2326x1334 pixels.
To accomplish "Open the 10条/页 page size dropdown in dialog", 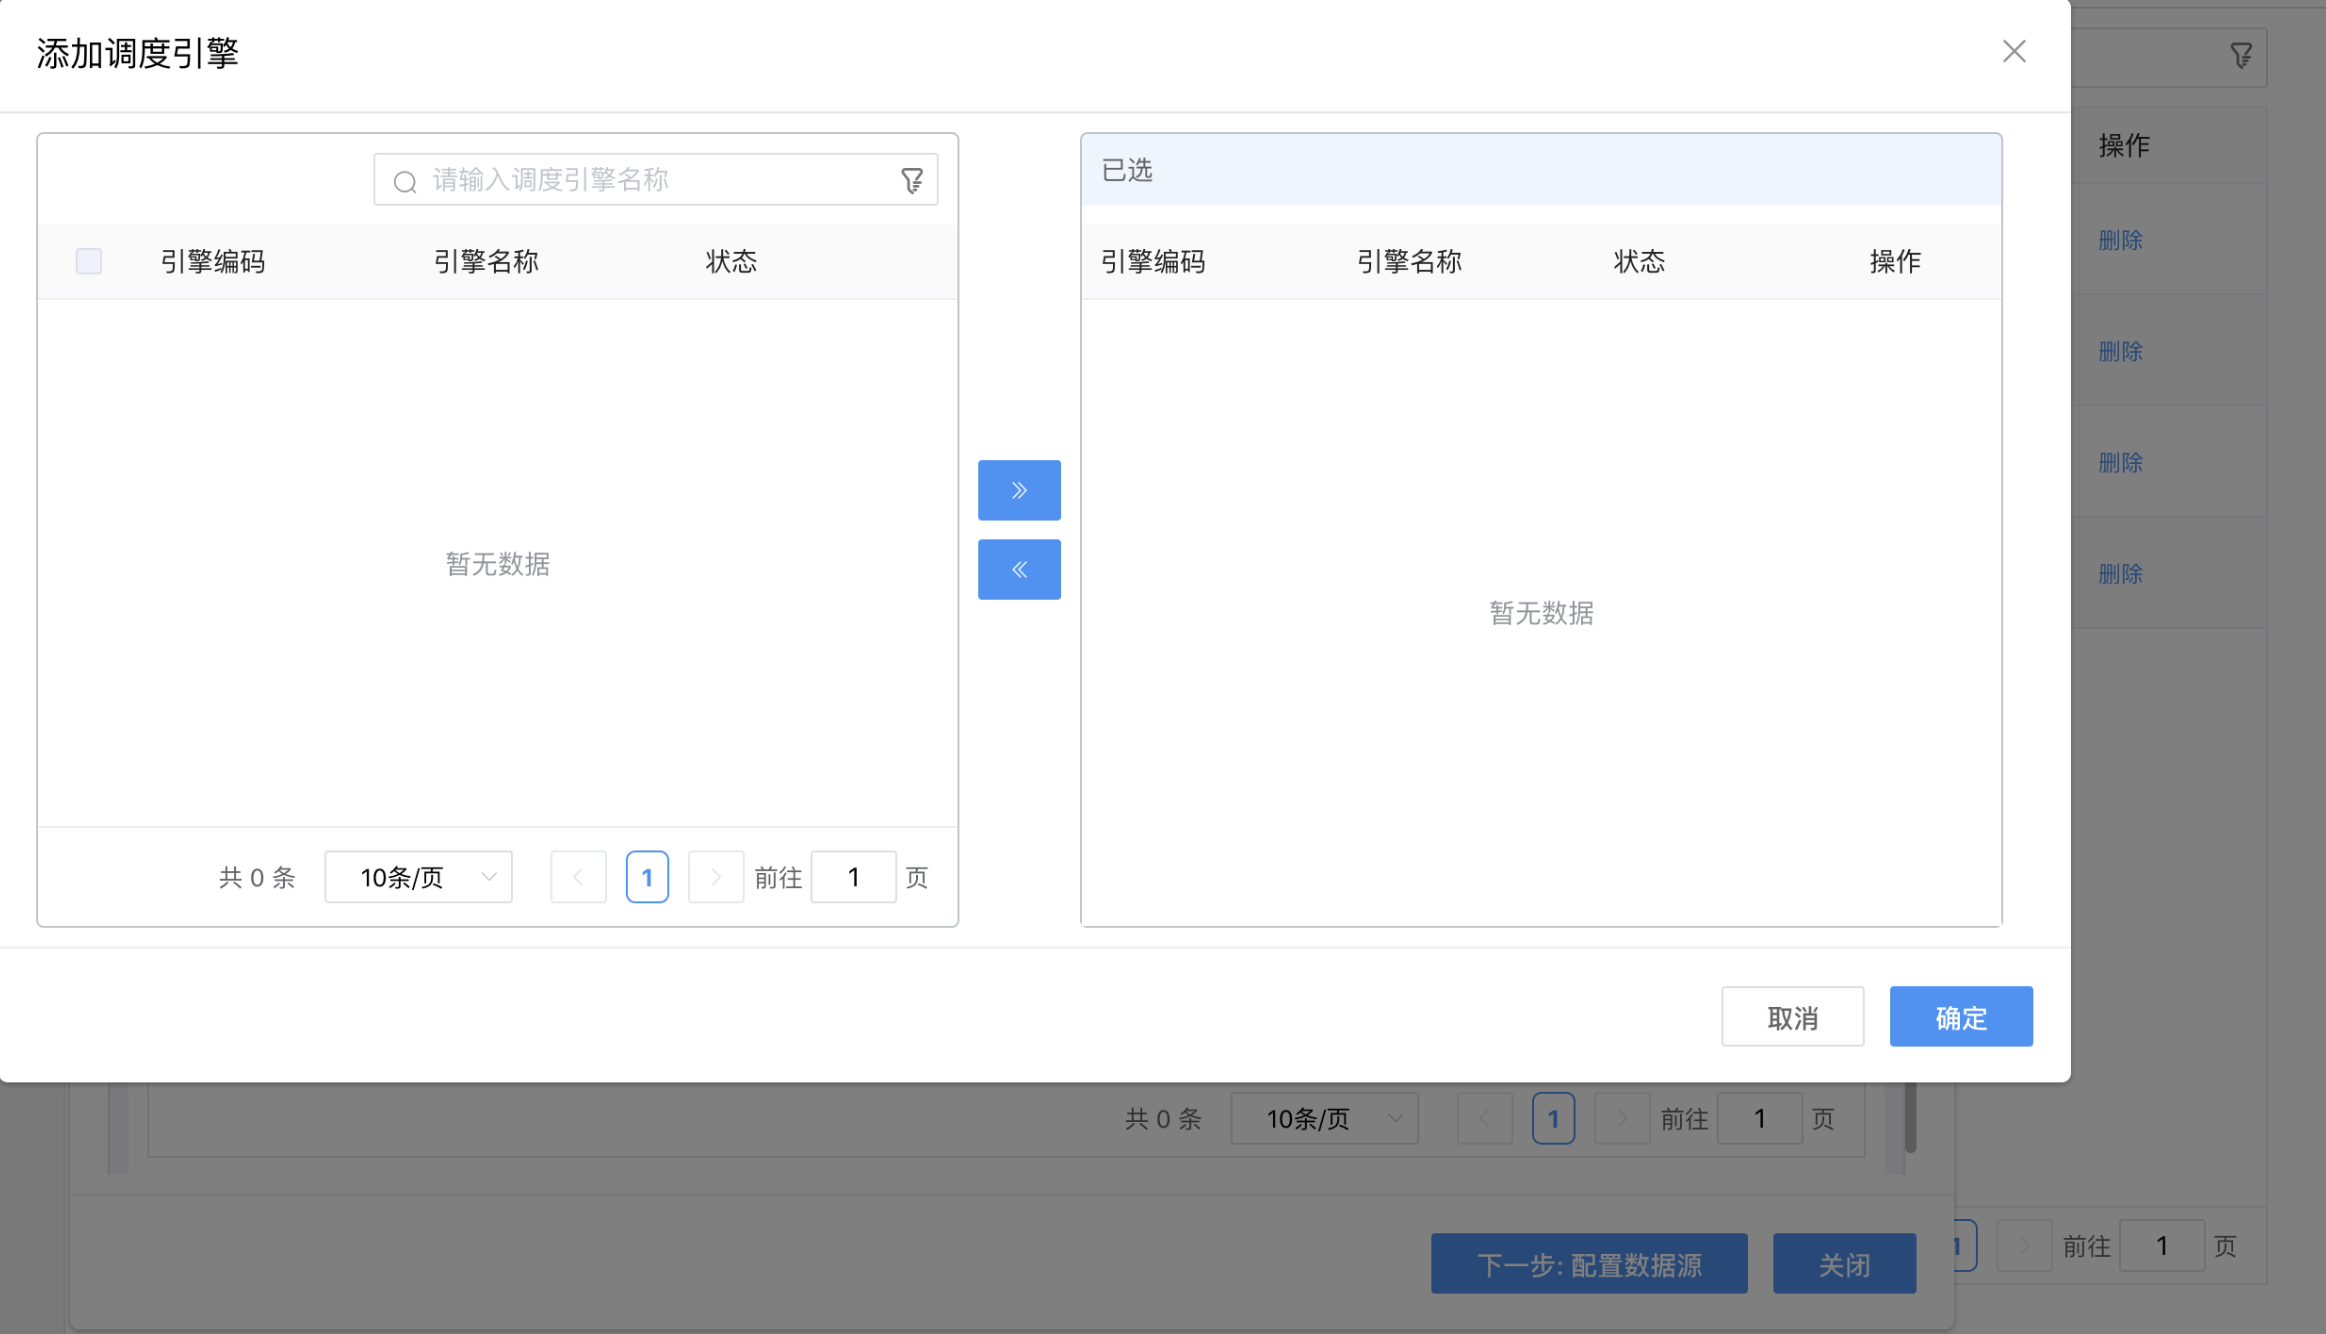I will coord(418,877).
